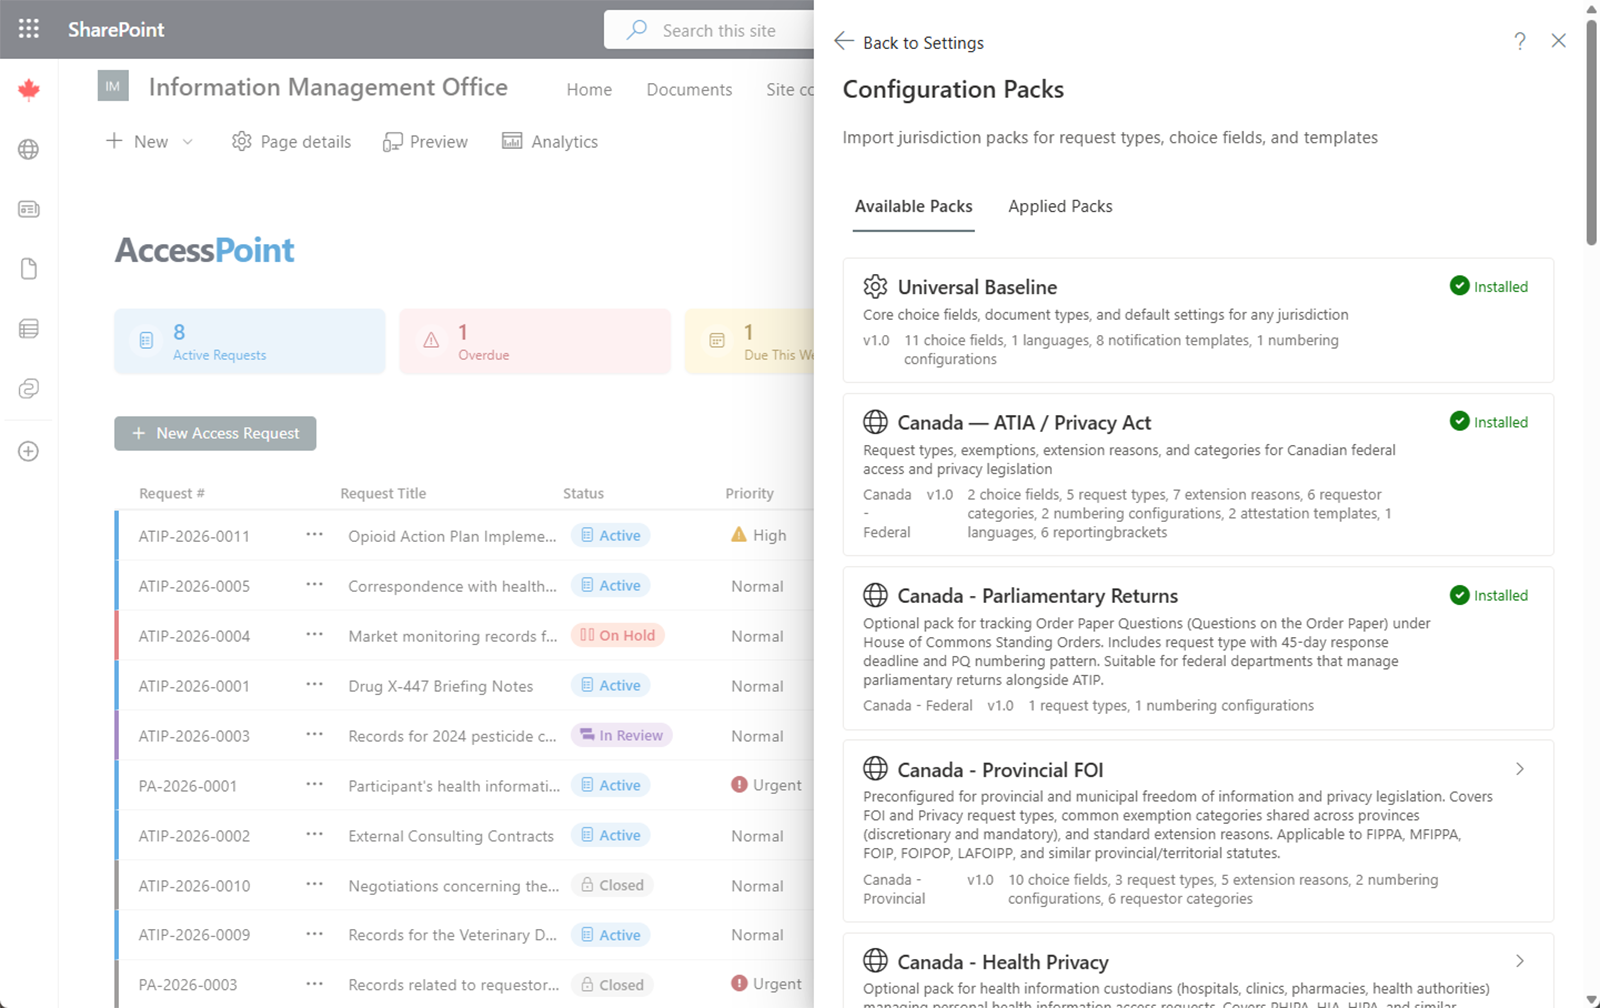
Task: Click the New Access Request button
Action: (x=215, y=433)
